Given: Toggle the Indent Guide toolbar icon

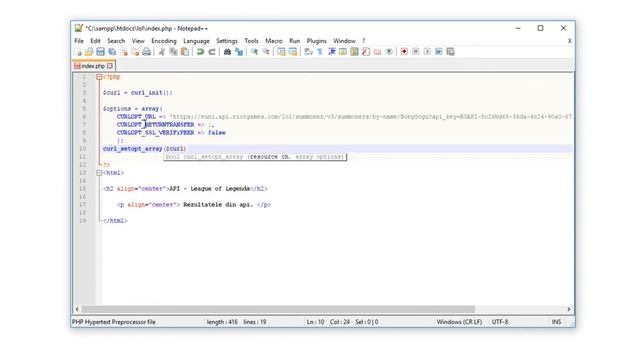Looking at the screenshot, I should pos(332,52).
